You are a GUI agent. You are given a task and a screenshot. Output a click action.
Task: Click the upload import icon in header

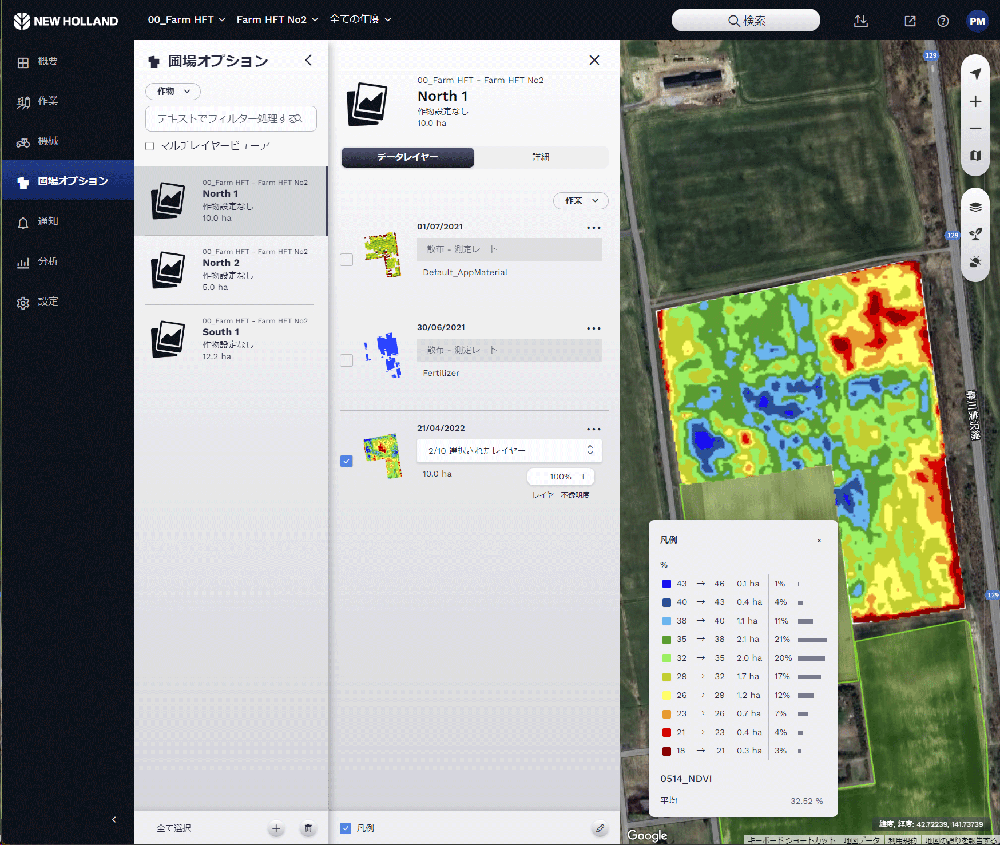coord(861,21)
